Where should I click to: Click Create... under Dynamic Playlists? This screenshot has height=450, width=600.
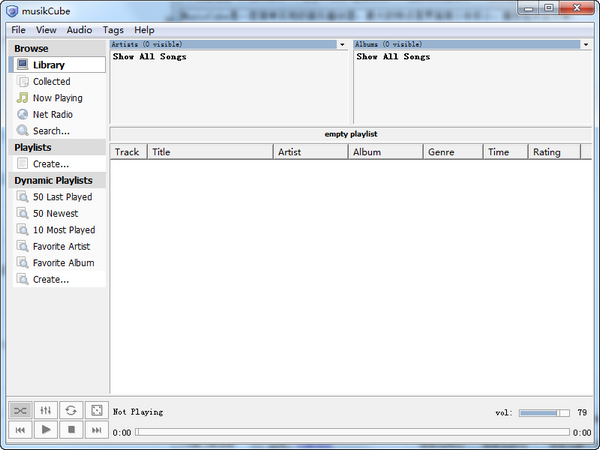point(59,279)
